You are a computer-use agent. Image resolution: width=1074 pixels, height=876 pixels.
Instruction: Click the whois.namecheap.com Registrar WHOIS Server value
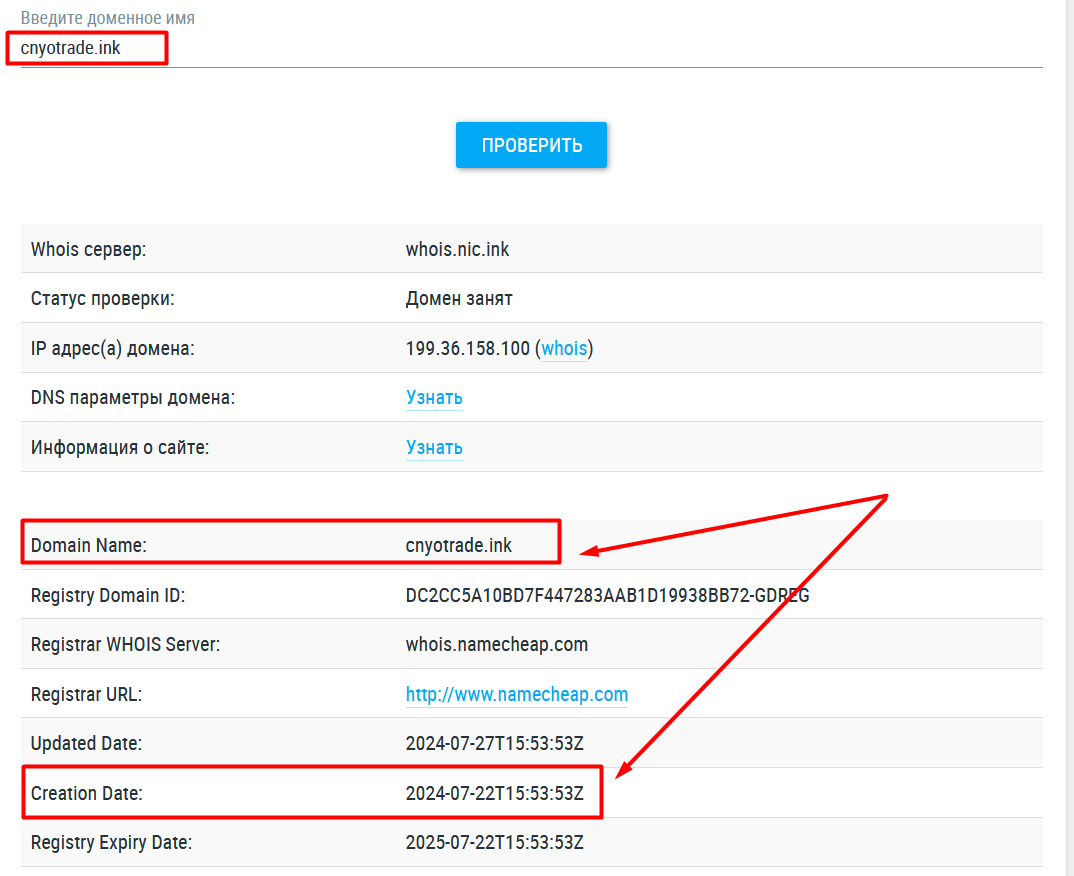point(496,644)
